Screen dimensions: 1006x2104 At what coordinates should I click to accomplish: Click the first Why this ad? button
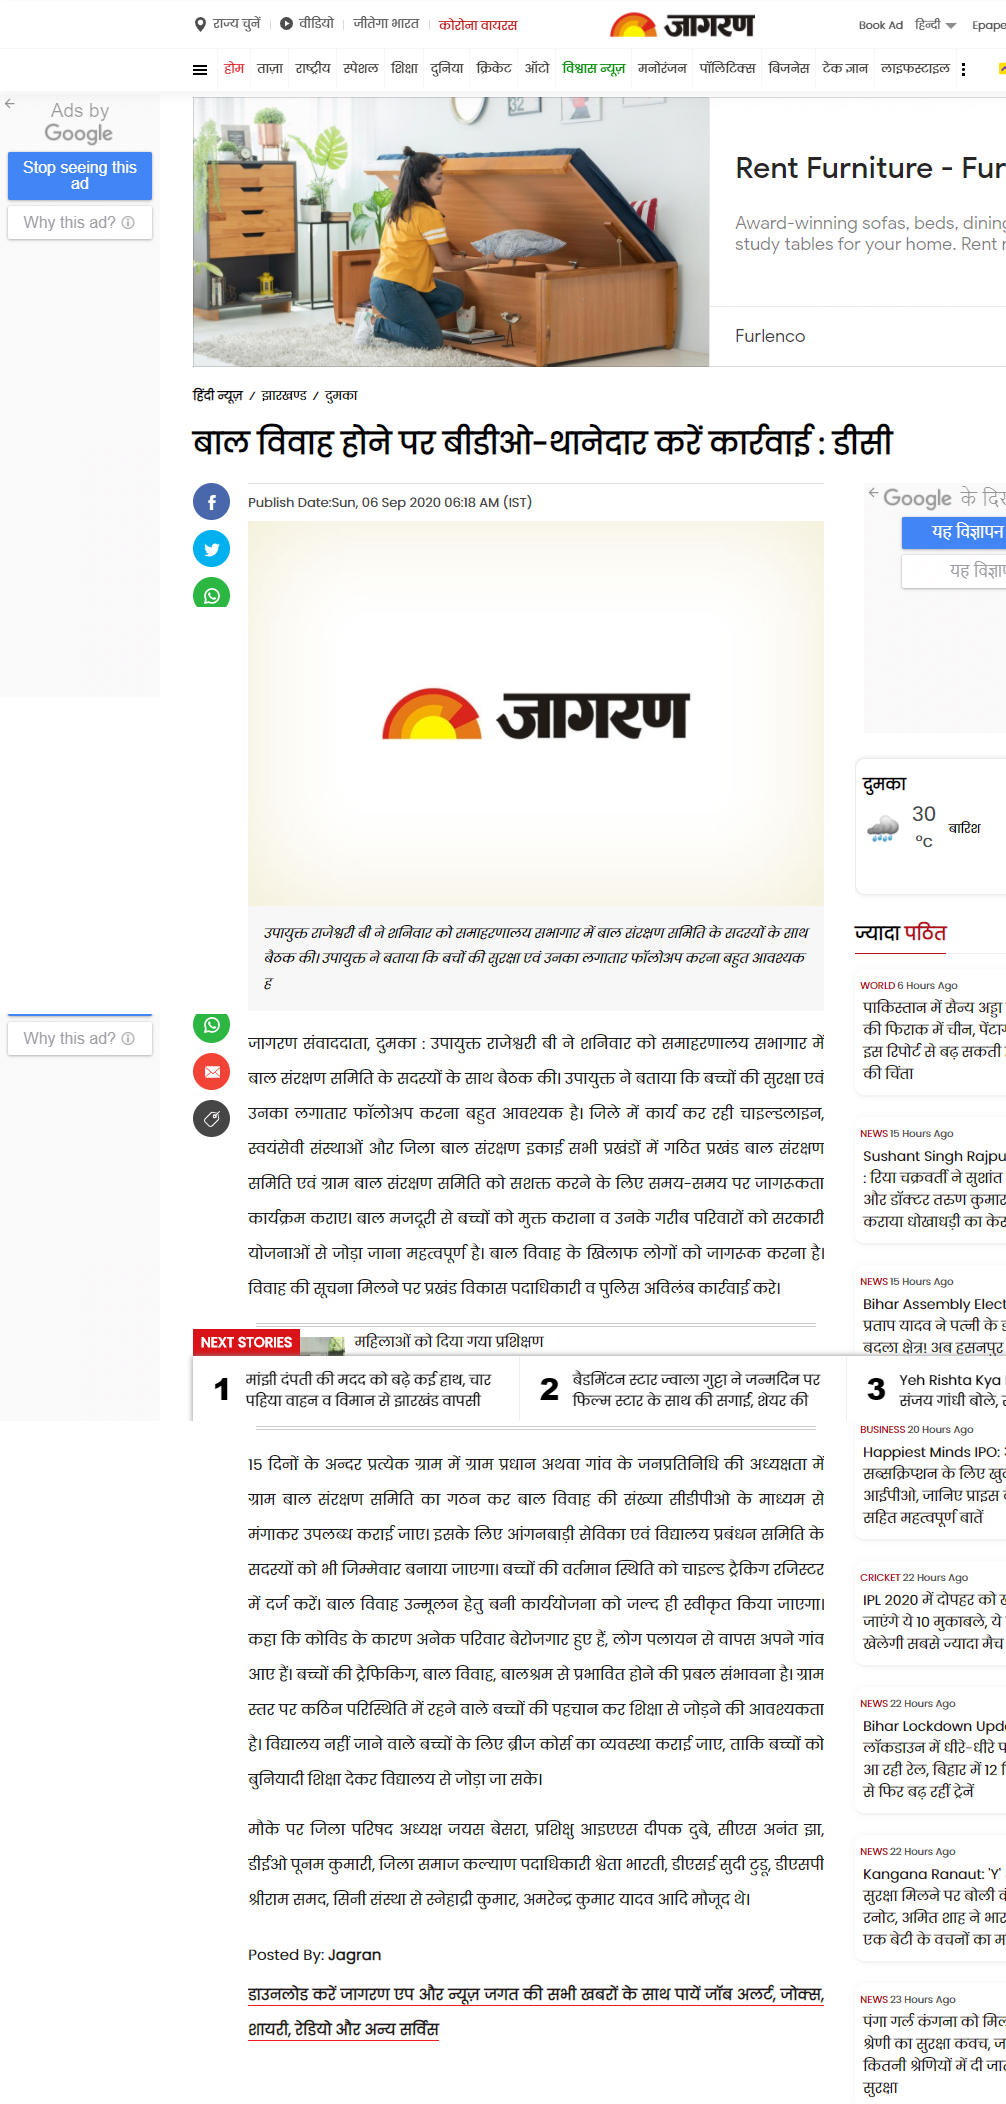[80, 222]
